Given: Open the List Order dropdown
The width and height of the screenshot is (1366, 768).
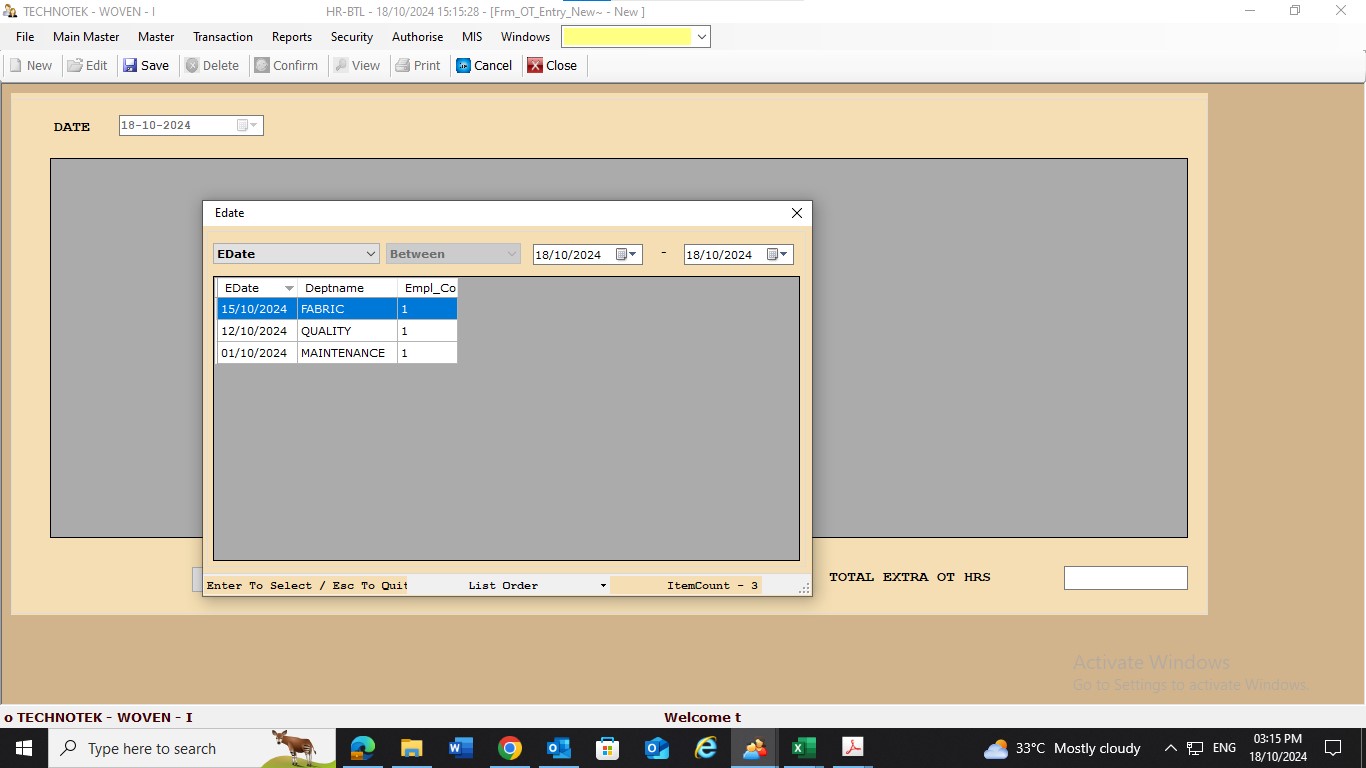Looking at the screenshot, I should point(603,586).
